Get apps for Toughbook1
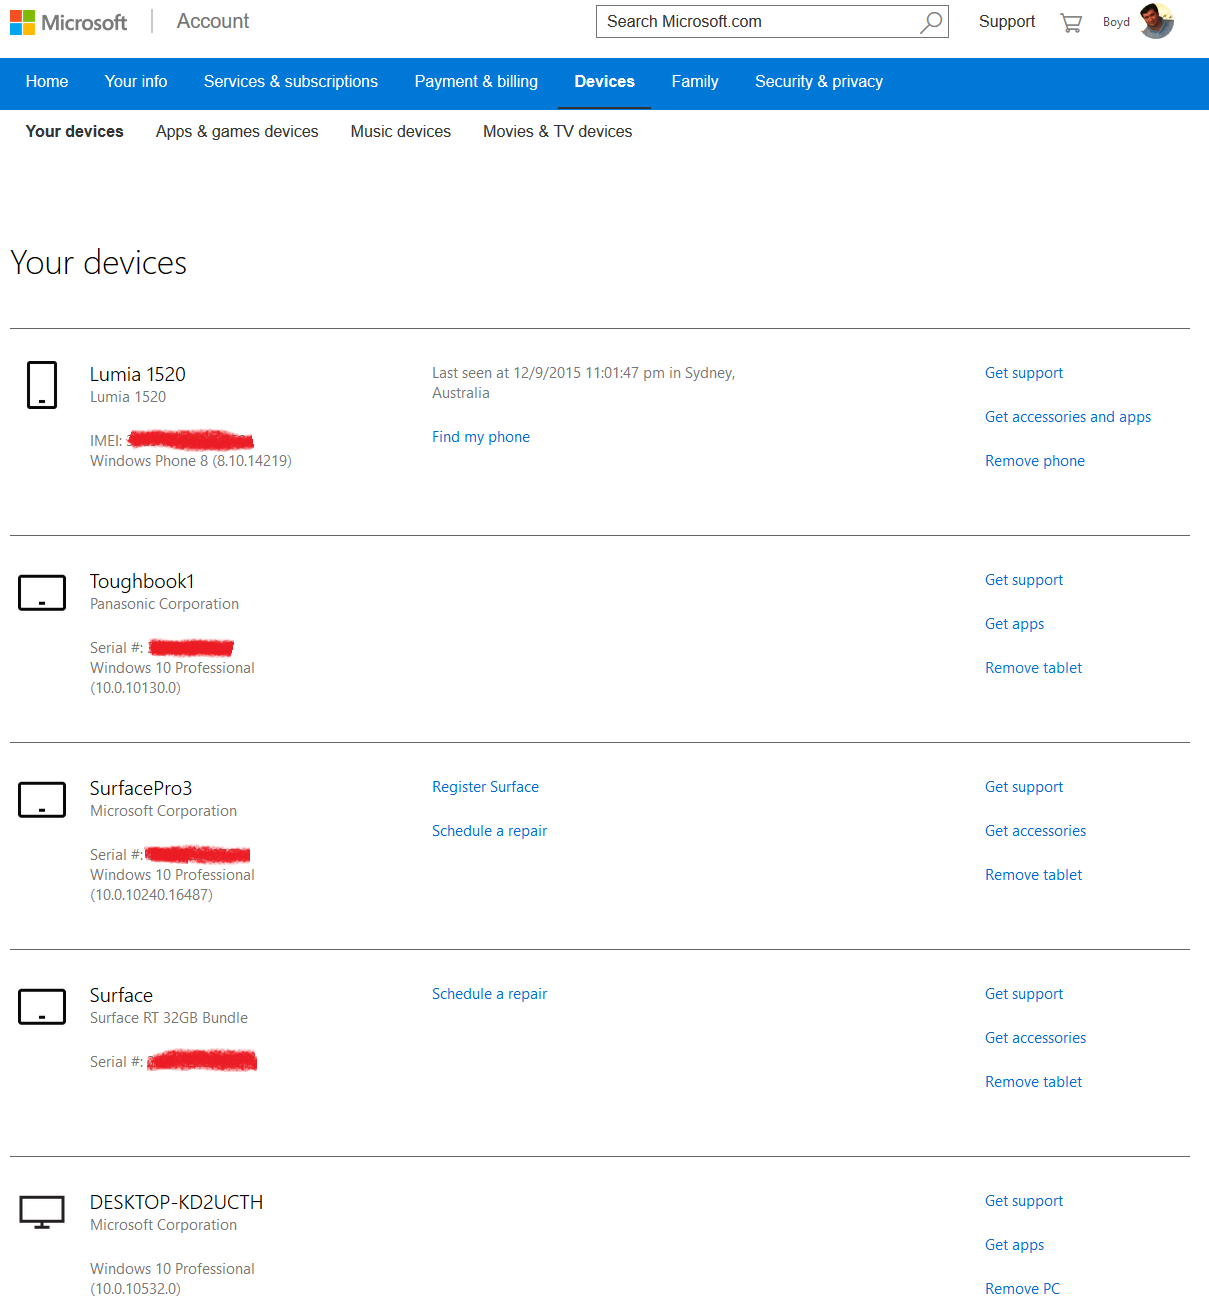This screenshot has height=1303, width=1209. [1014, 624]
